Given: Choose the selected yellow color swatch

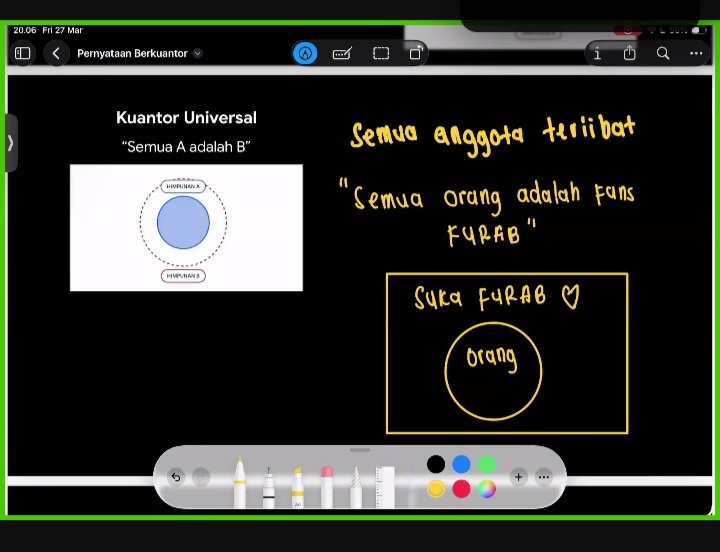Looking at the screenshot, I should [436, 489].
